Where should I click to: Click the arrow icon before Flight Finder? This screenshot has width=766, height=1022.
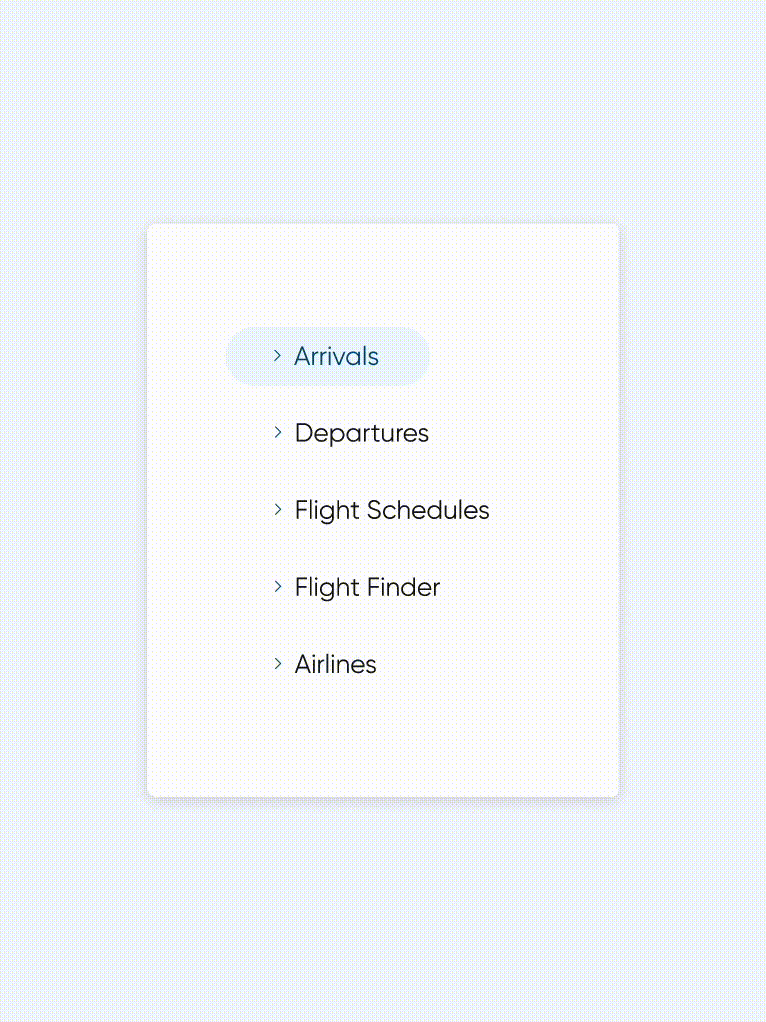(277, 587)
